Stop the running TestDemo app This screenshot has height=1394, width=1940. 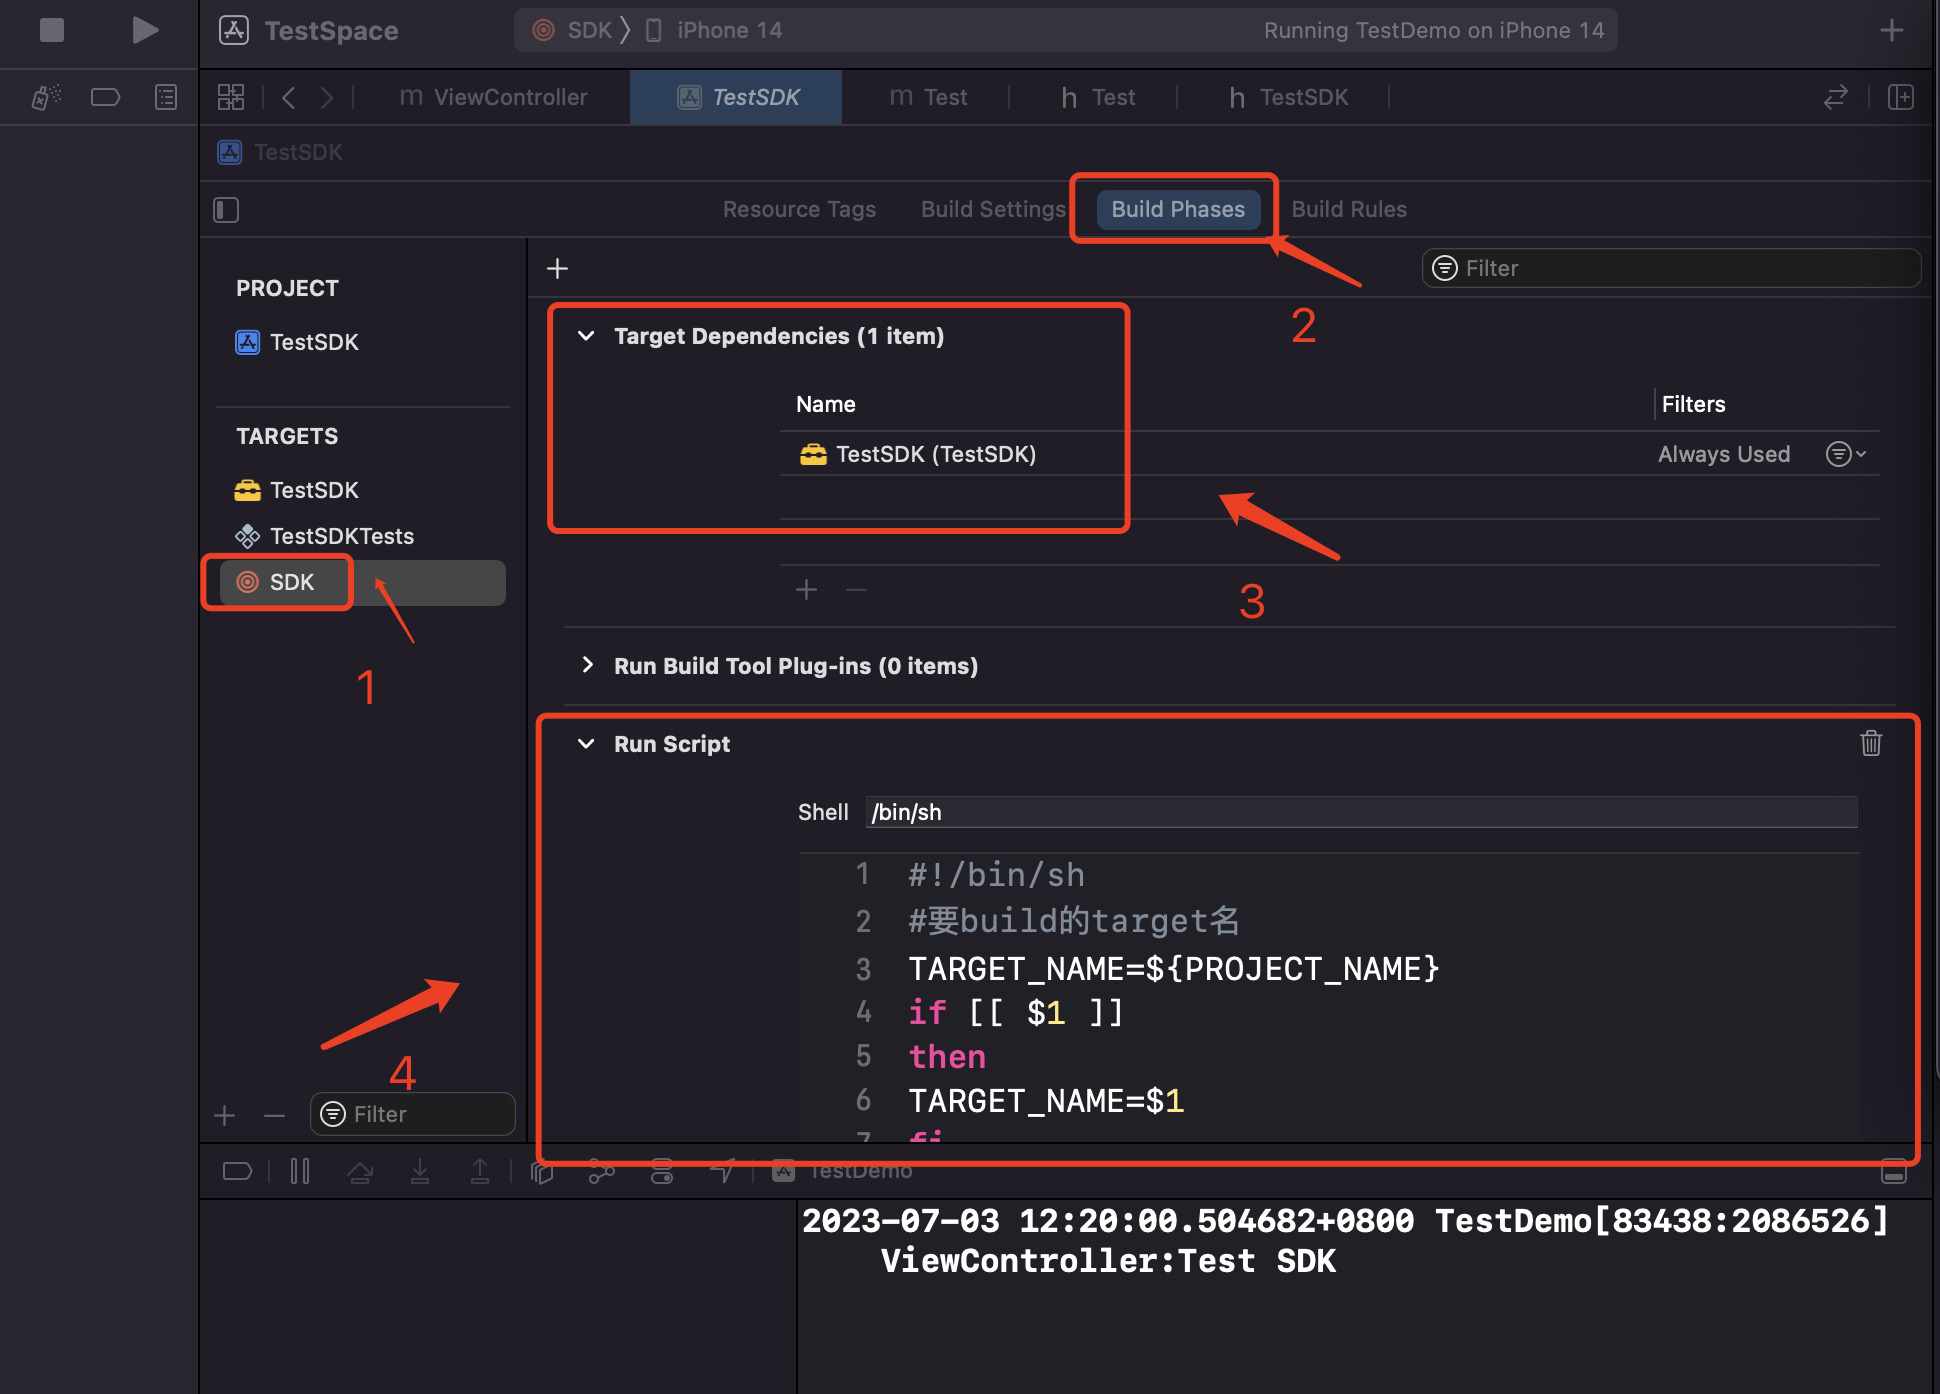coord(52,30)
